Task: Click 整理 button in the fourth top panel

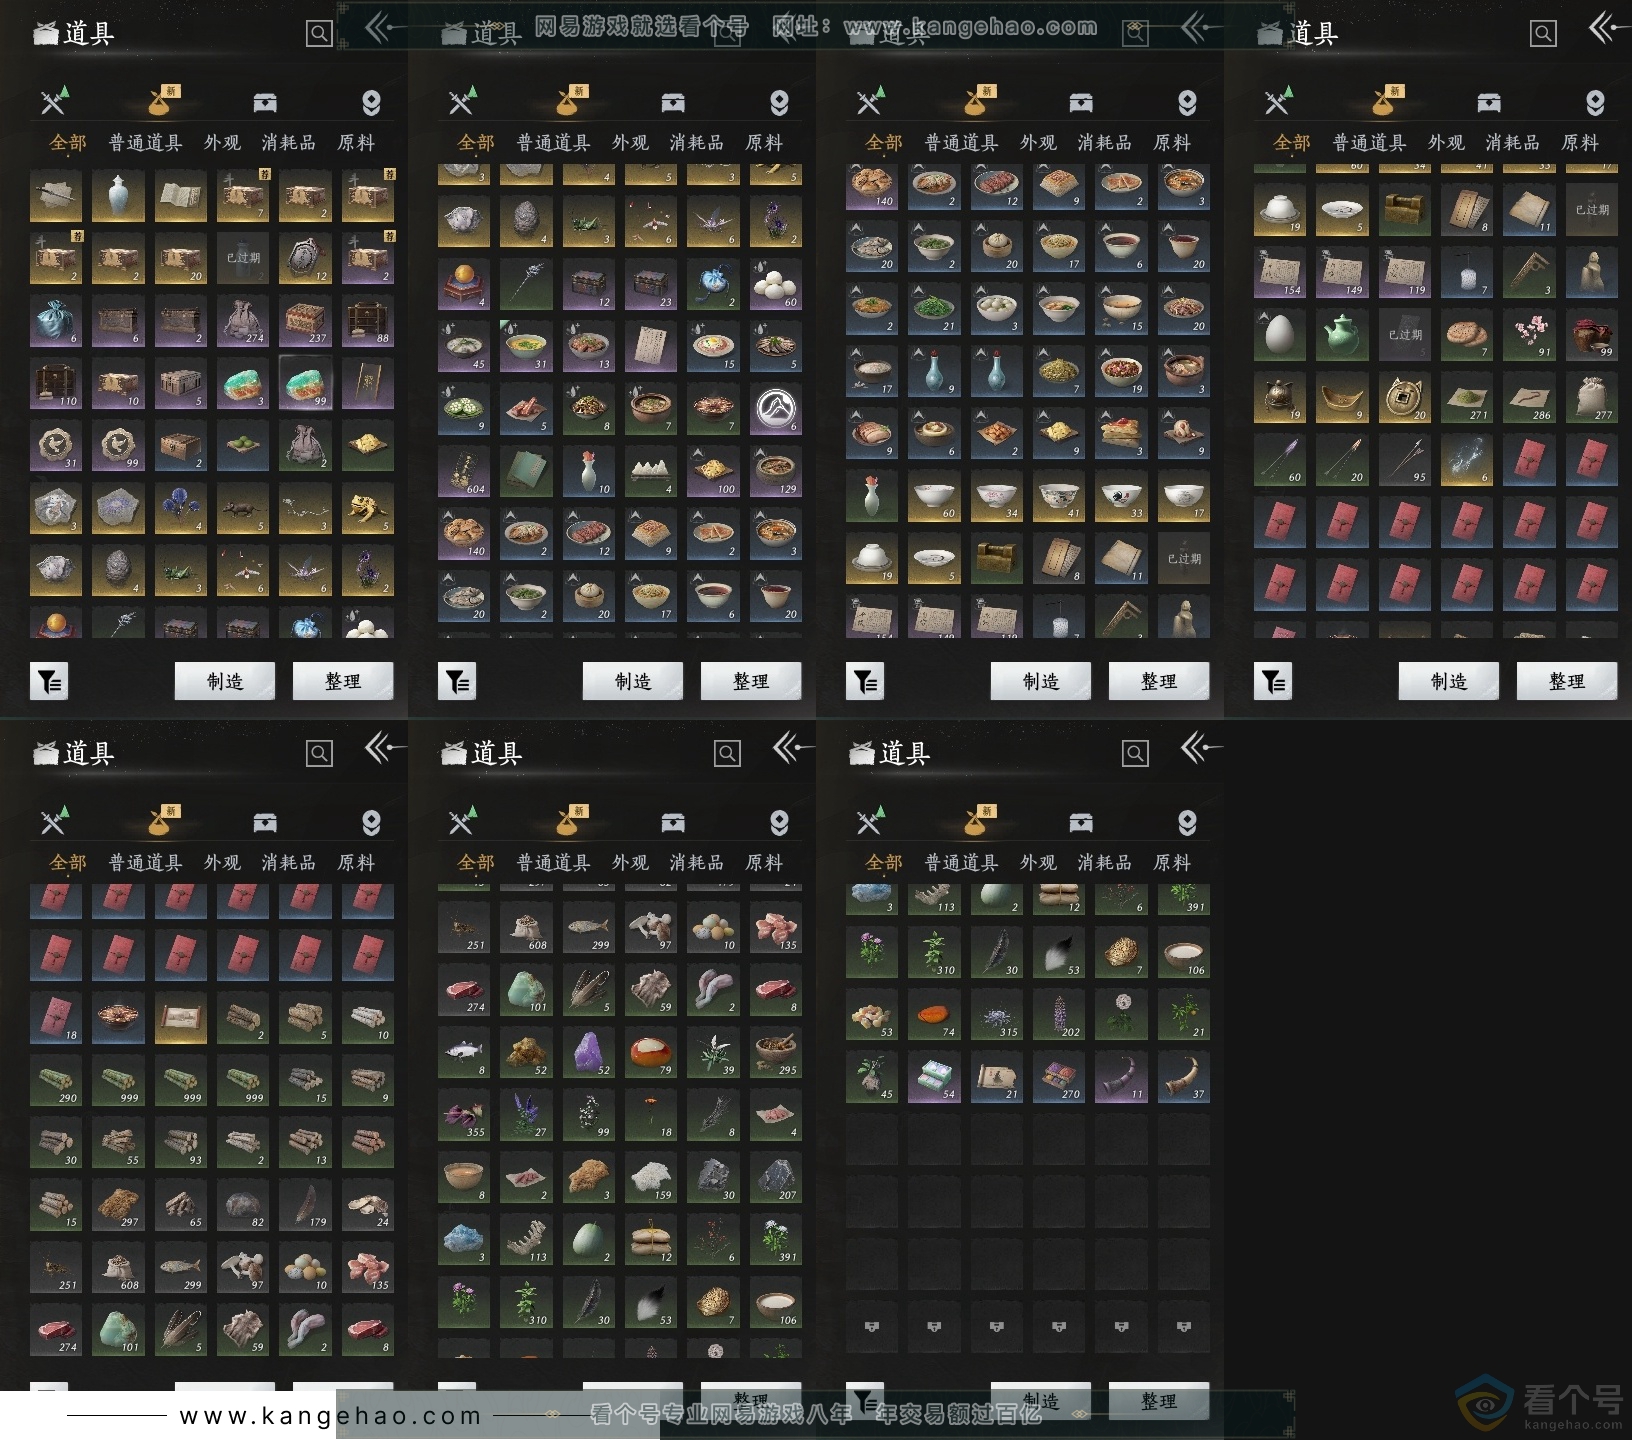Action: click(x=1567, y=681)
